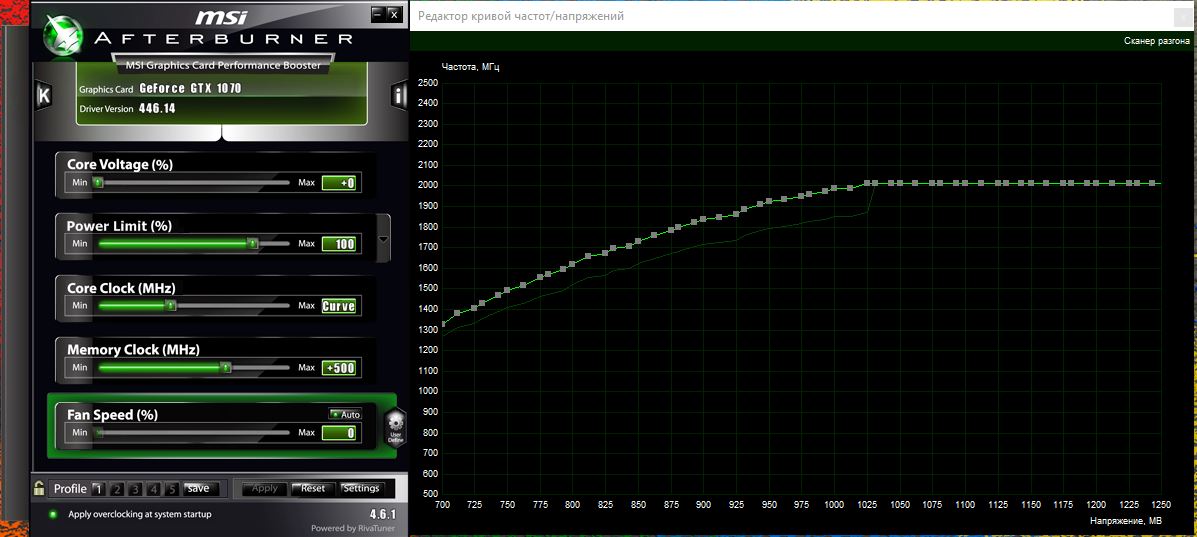Viewport: 1197px width, 537px height.
Task: Click the Powered by RivaTuner text
Action: (353, 528)
